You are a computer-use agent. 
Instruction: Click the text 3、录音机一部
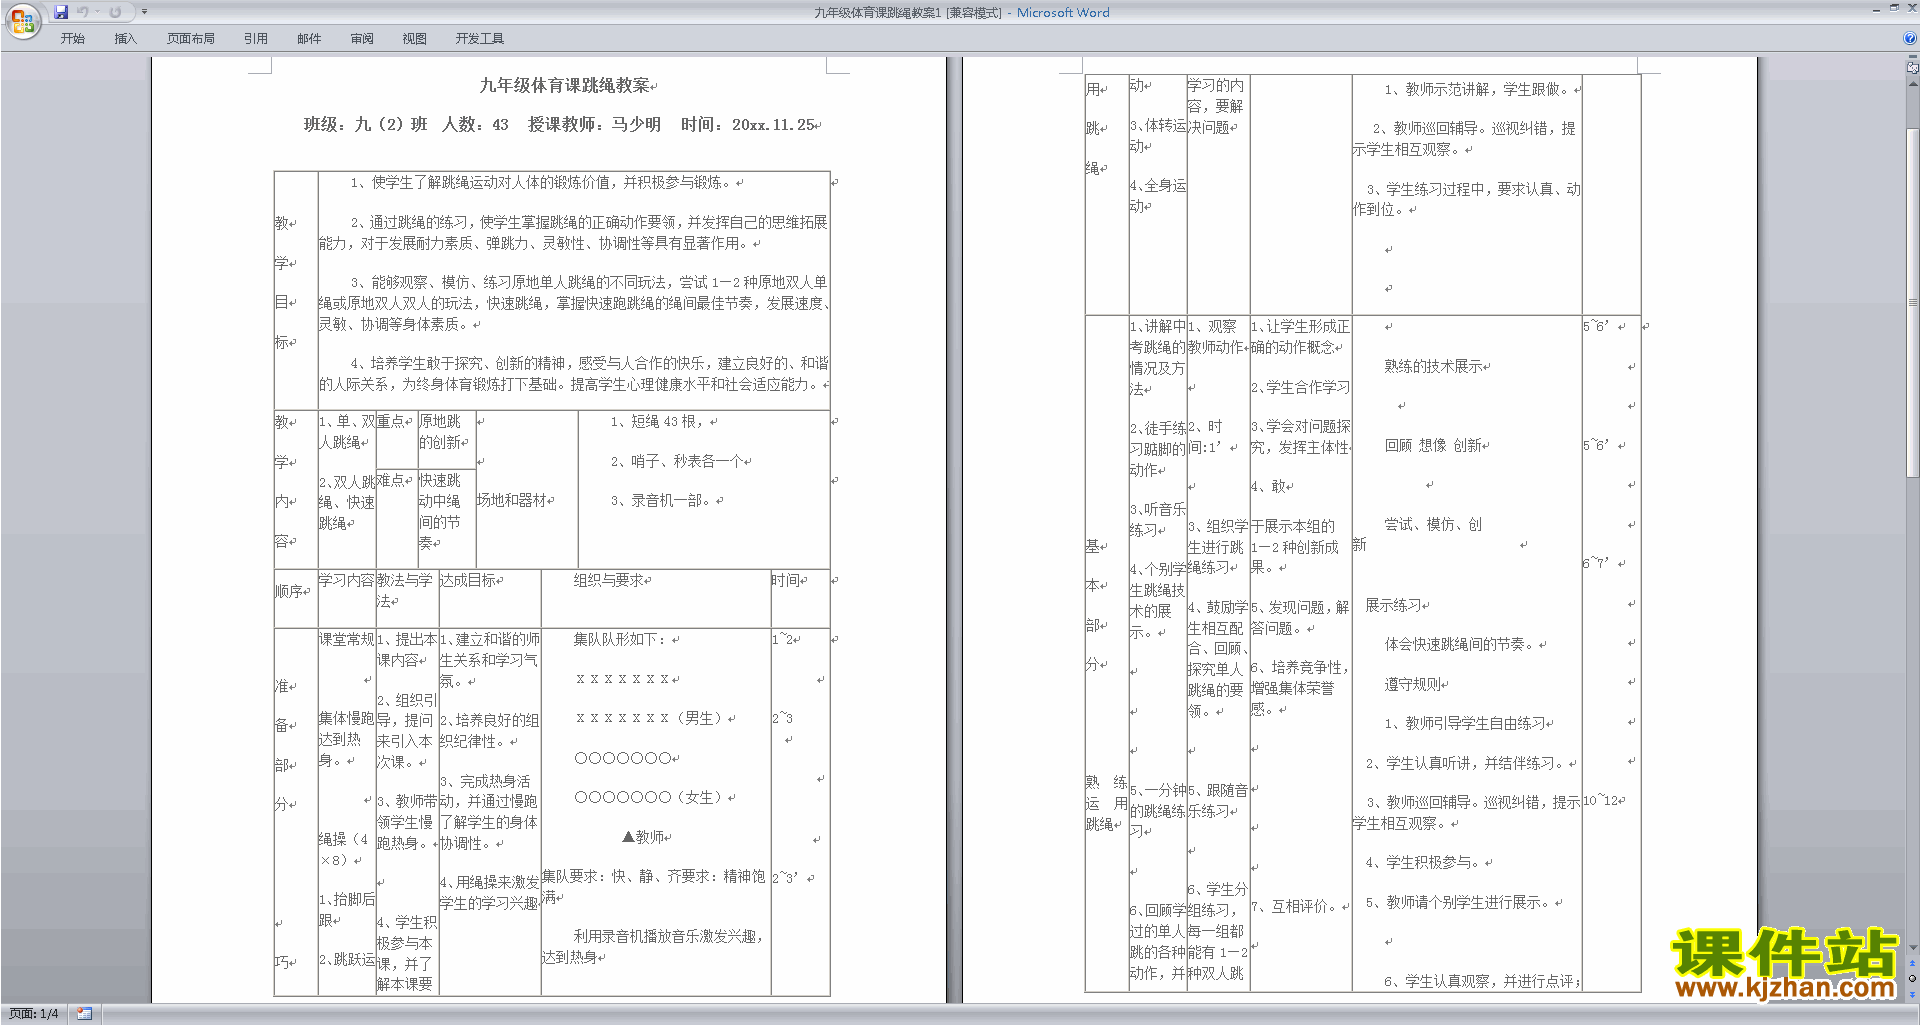pyautogui.click(x=661, y=500)
